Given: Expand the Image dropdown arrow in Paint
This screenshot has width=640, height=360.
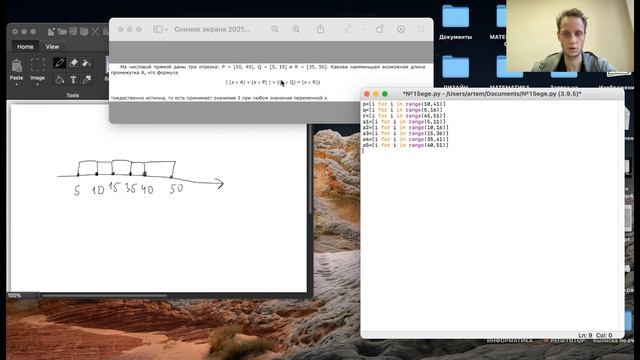Looking at the screenshot, I should click(x=38, y=84).
